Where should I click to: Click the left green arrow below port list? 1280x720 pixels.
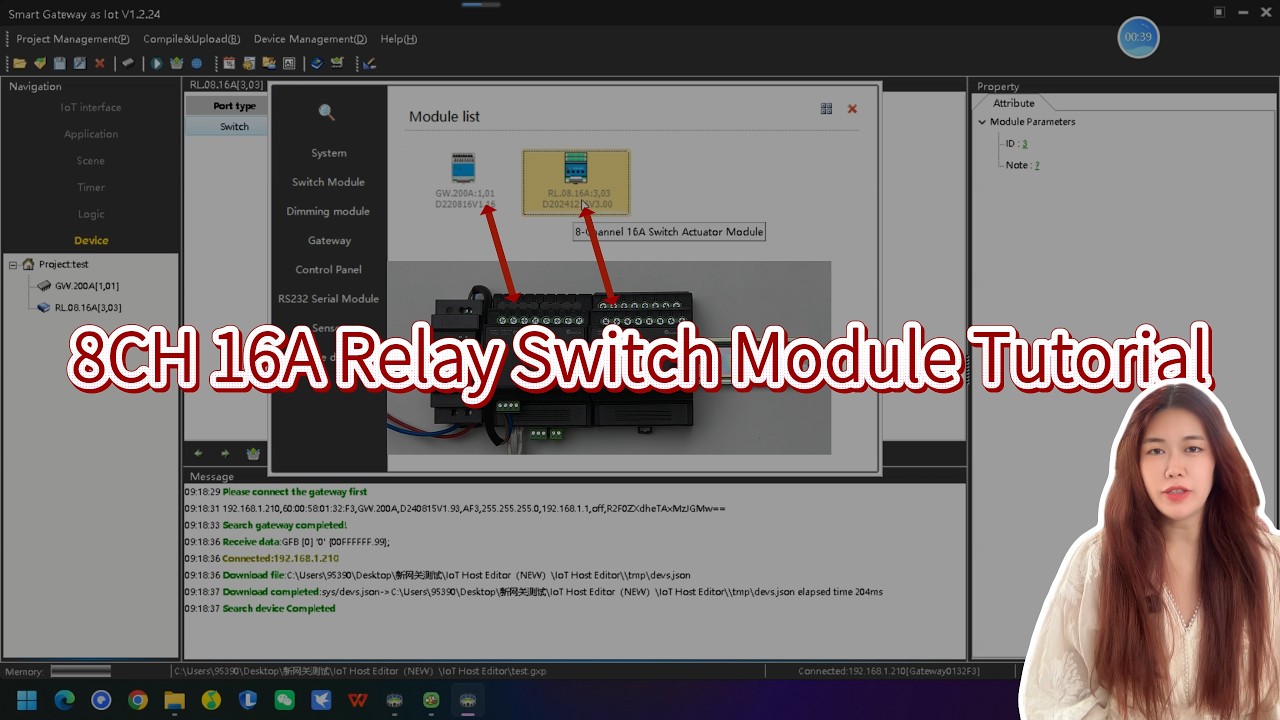tap(198, 454)
